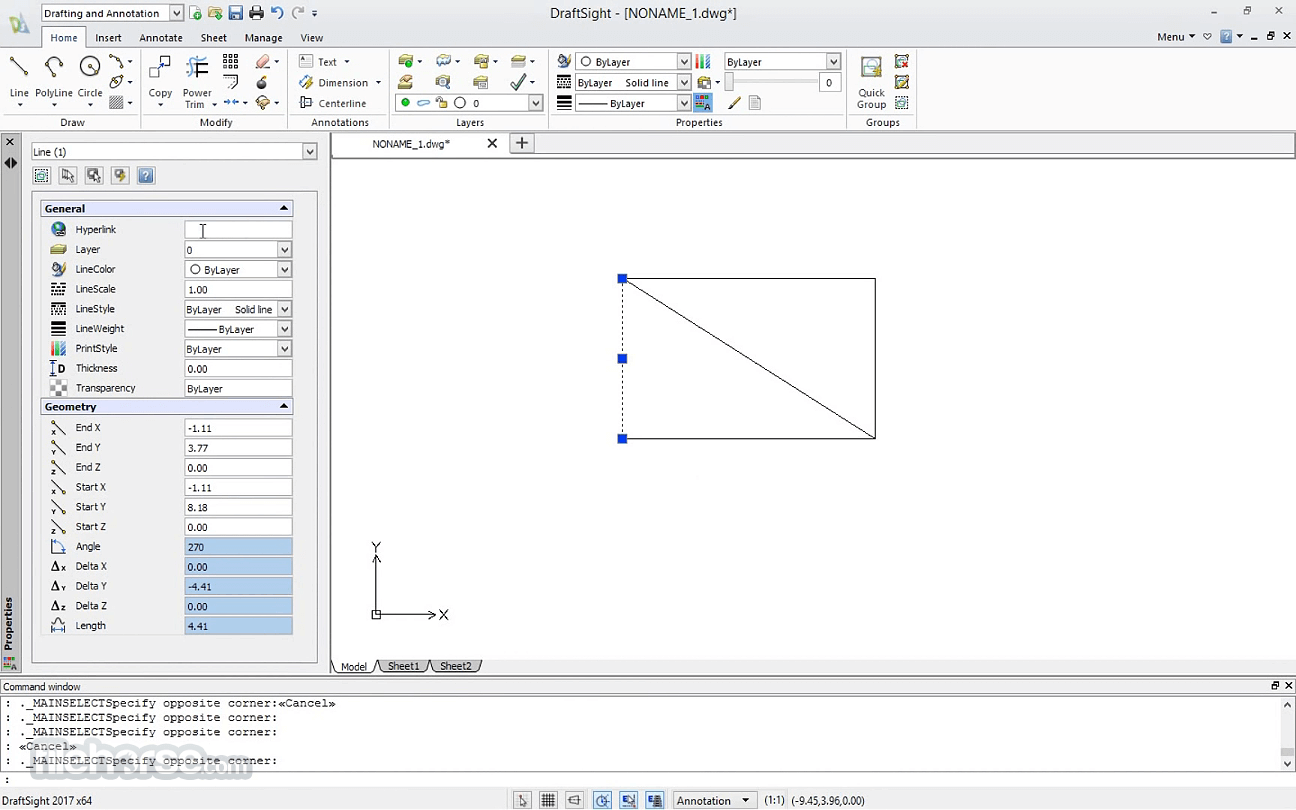The height and width of the screenshot is (810, 1296).
Task: Open the Insert ribbon tab
Action: click(x=108, y=38)
